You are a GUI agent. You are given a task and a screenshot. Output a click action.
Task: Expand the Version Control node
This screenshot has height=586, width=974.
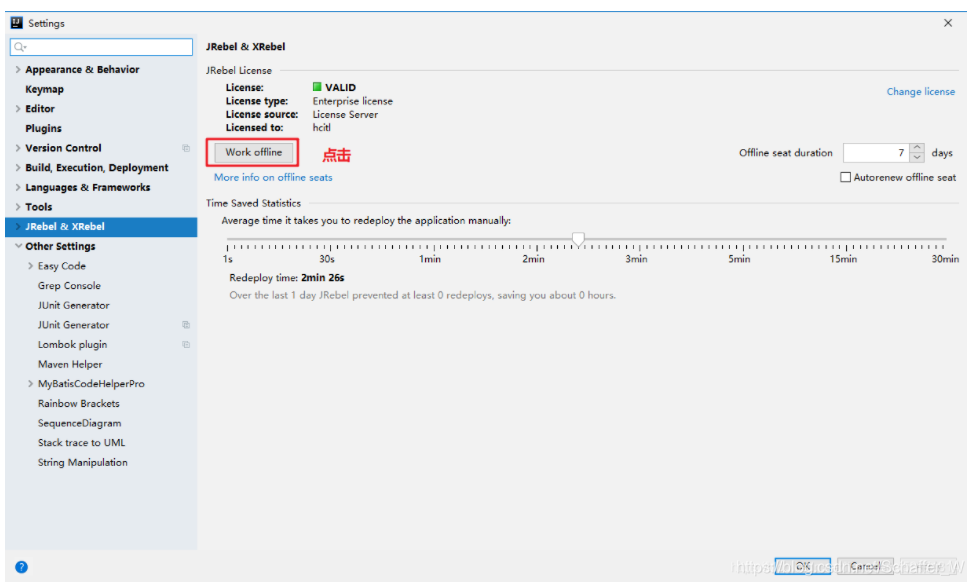point(18,148)
